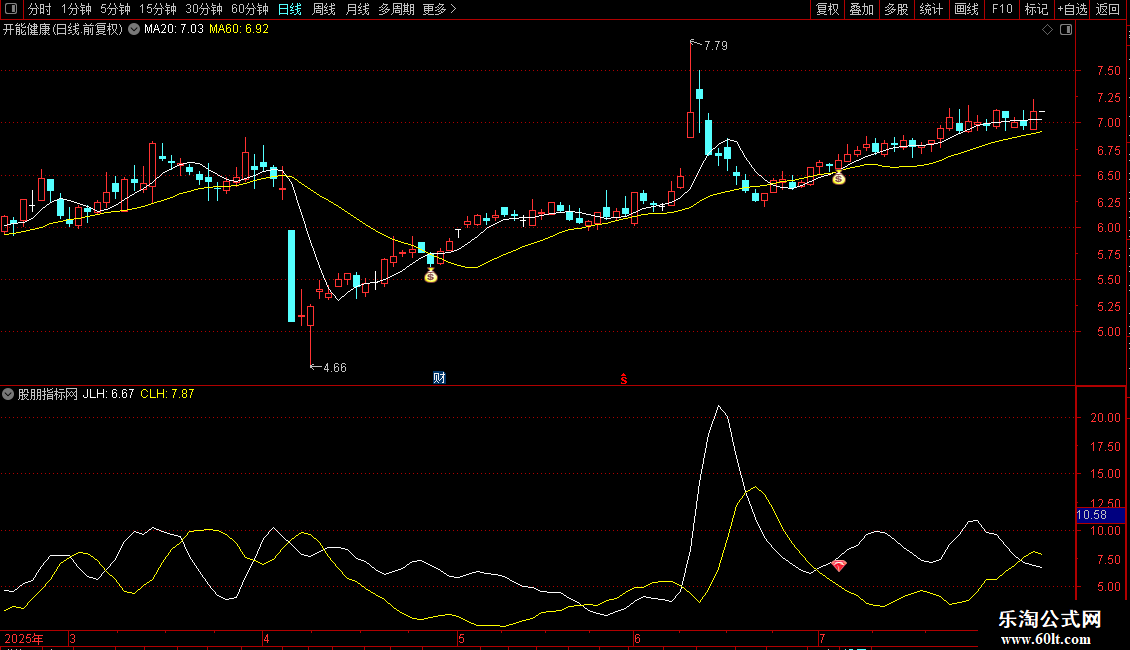Click the month 4 marker on time axis
The height and width of the screenshot is (650, 1130).
pyautogui.click(x=266, y=639)
